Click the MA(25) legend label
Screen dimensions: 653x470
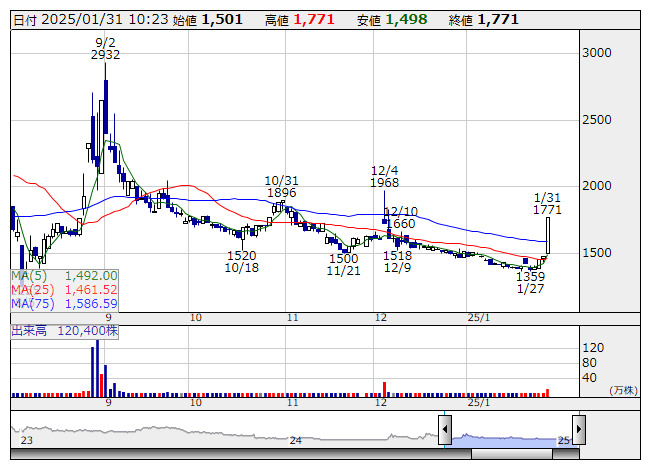(x=30, y=290)
